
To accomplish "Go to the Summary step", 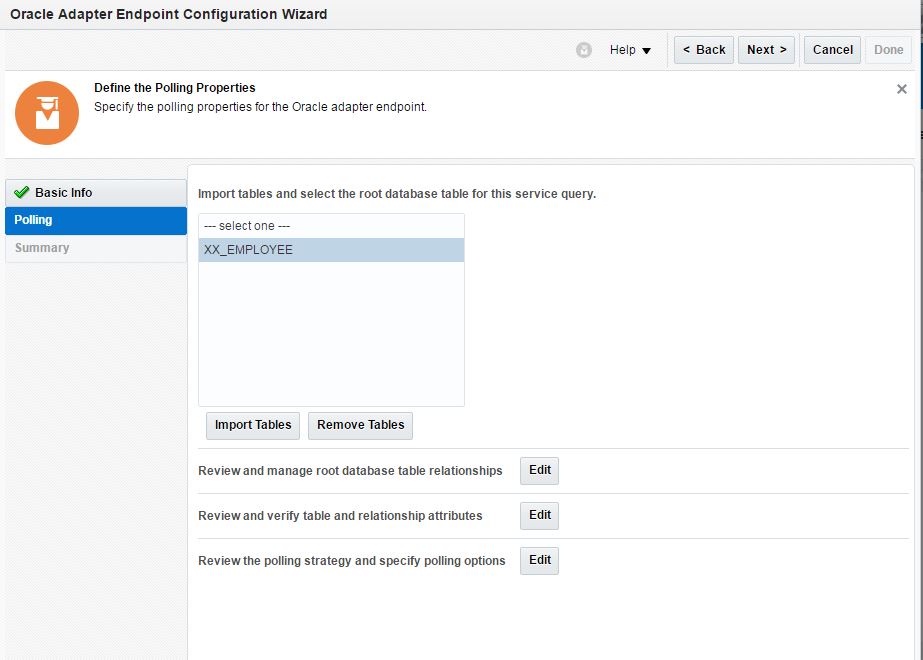I will [42, 248].
